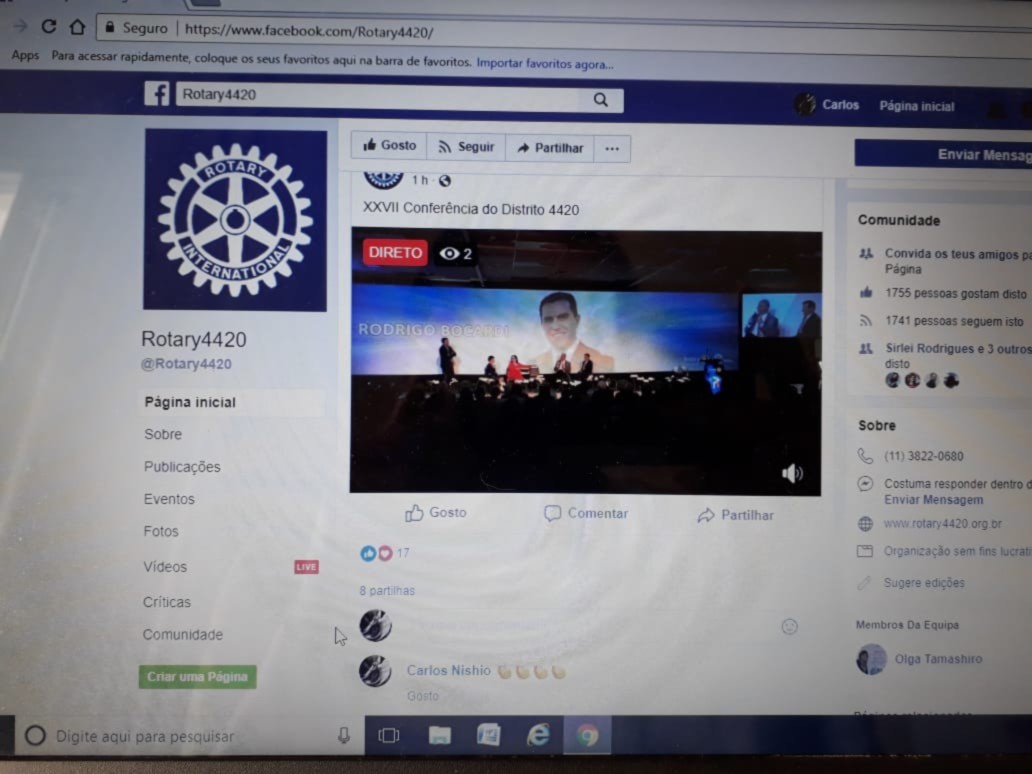The height and width of the screenshot is (774, 1032).
Task: Open Partilhar options below the video
Action: tap(735, 515)
